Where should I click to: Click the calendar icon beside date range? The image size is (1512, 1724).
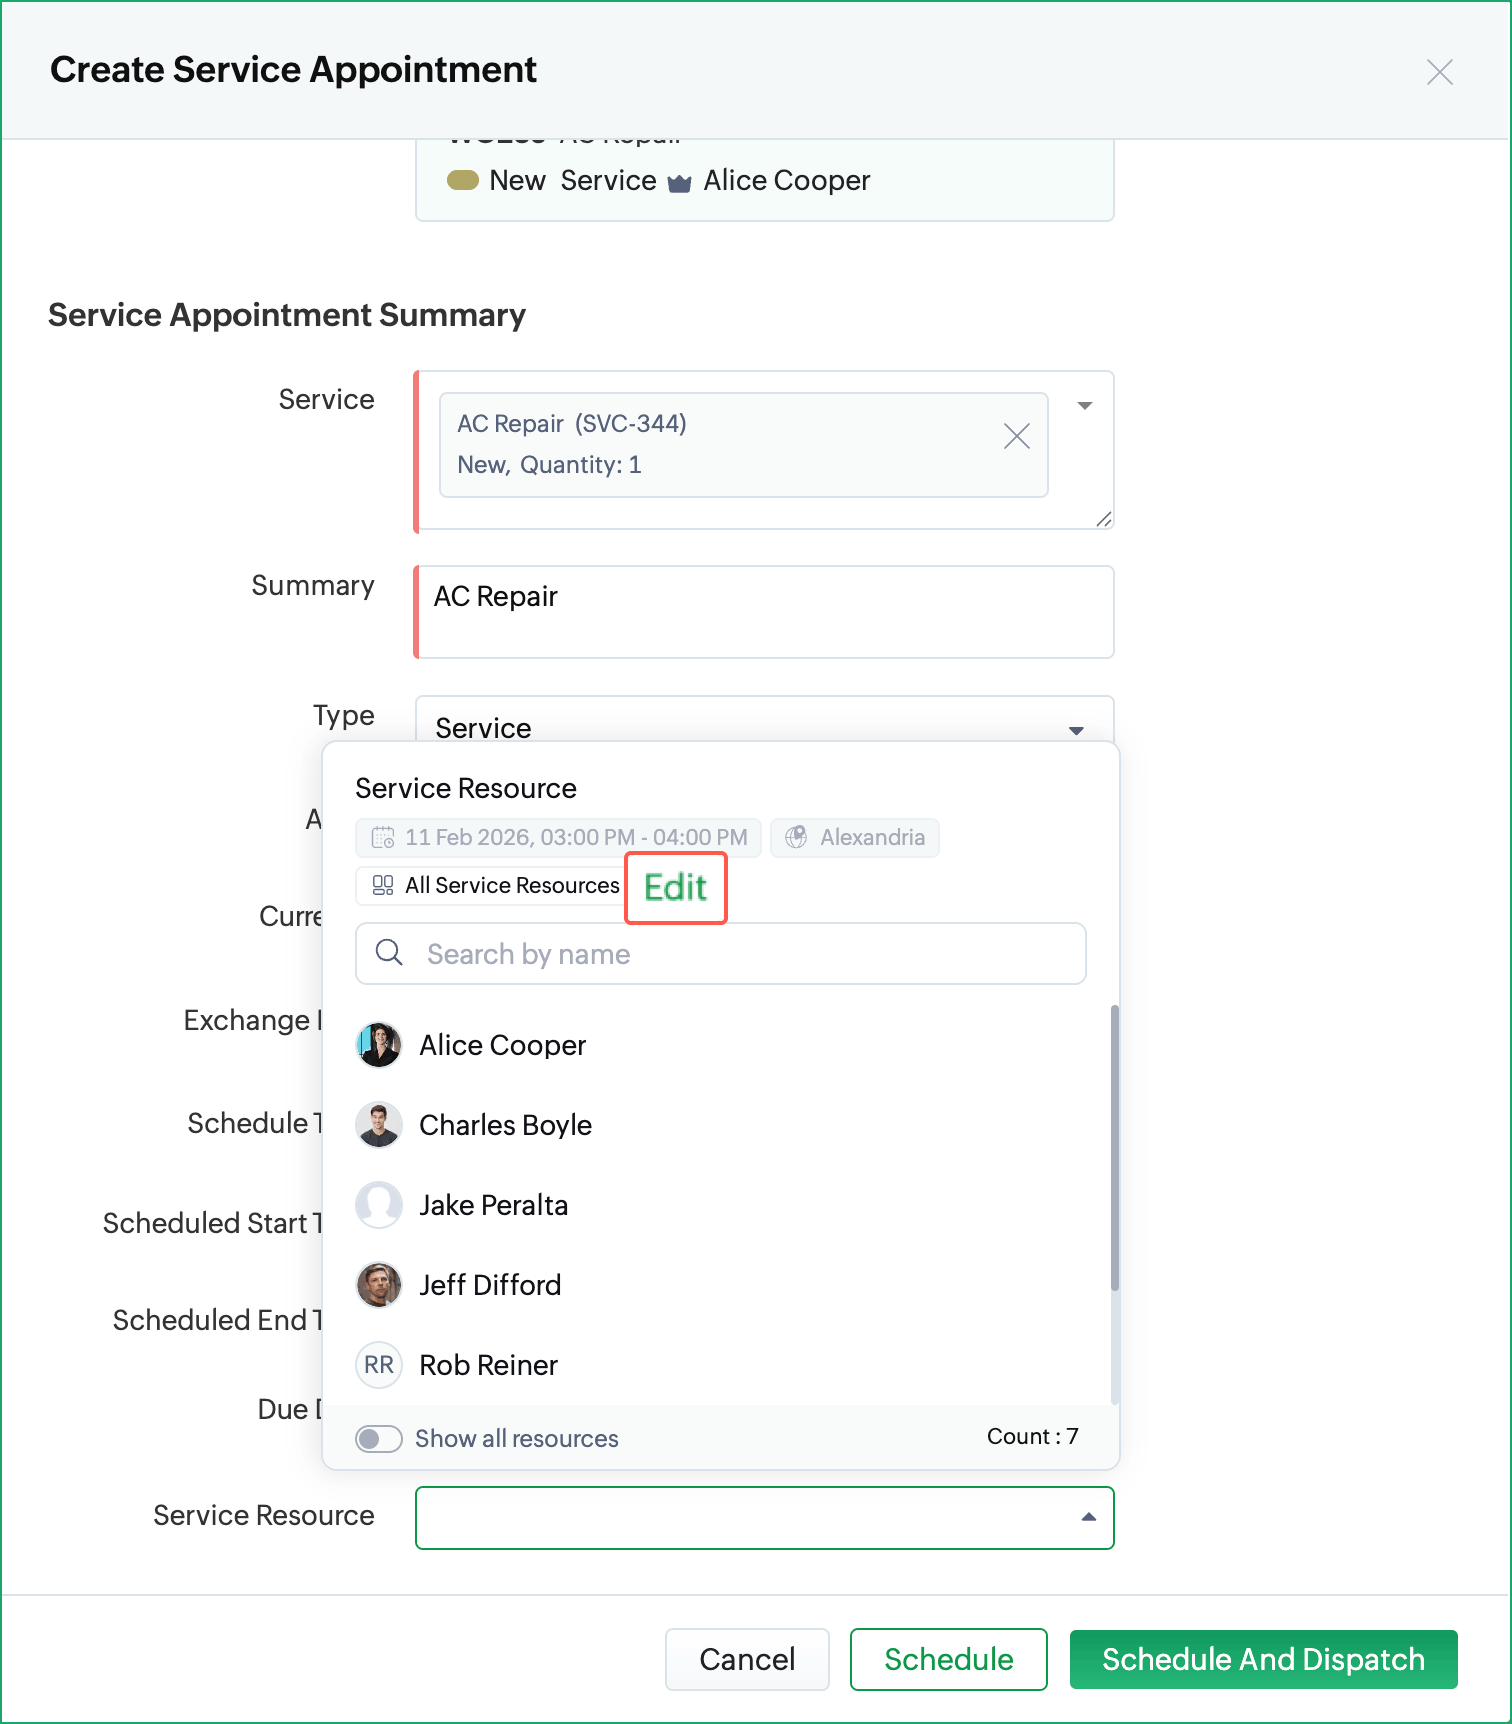coord(383,838)
